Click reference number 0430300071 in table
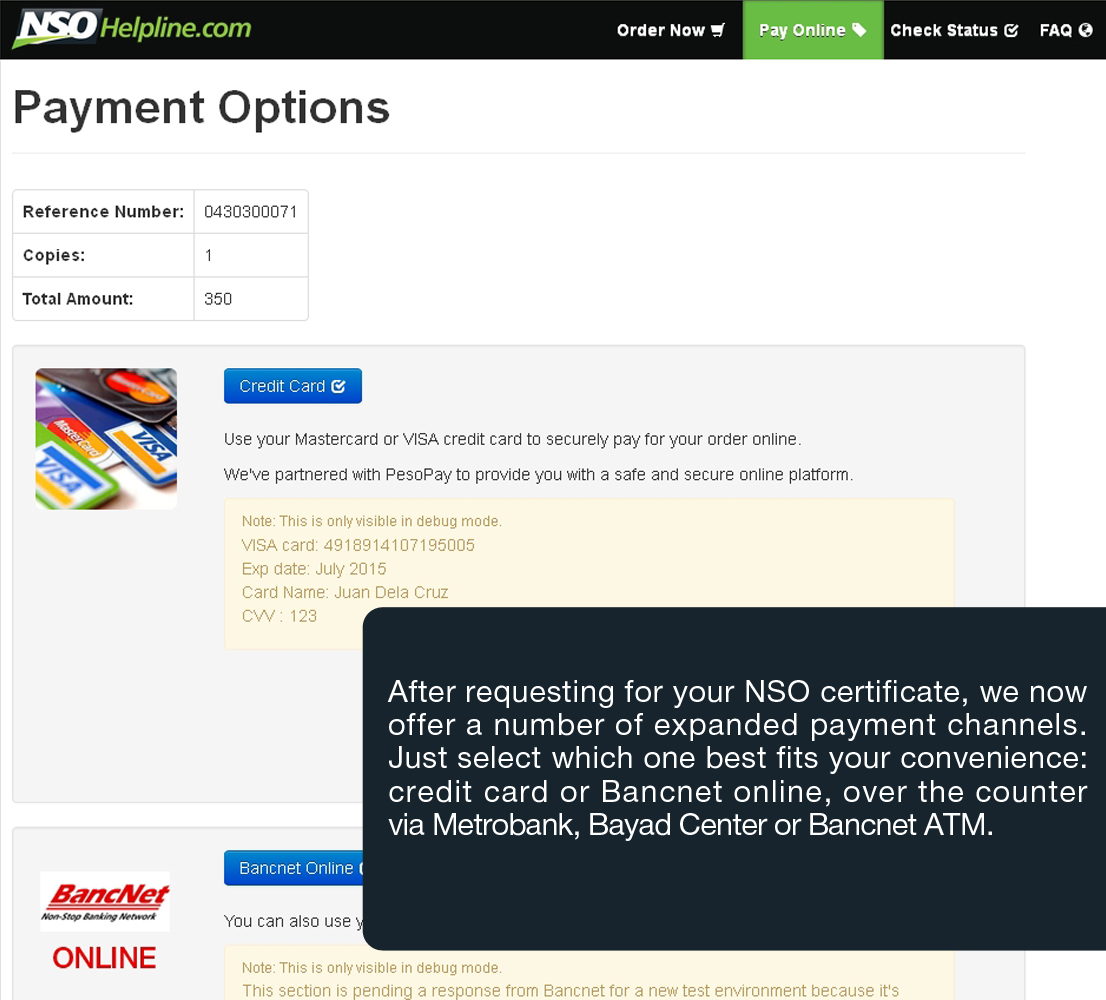Viewport: 1106px width, 1000px height. [250, 212]
